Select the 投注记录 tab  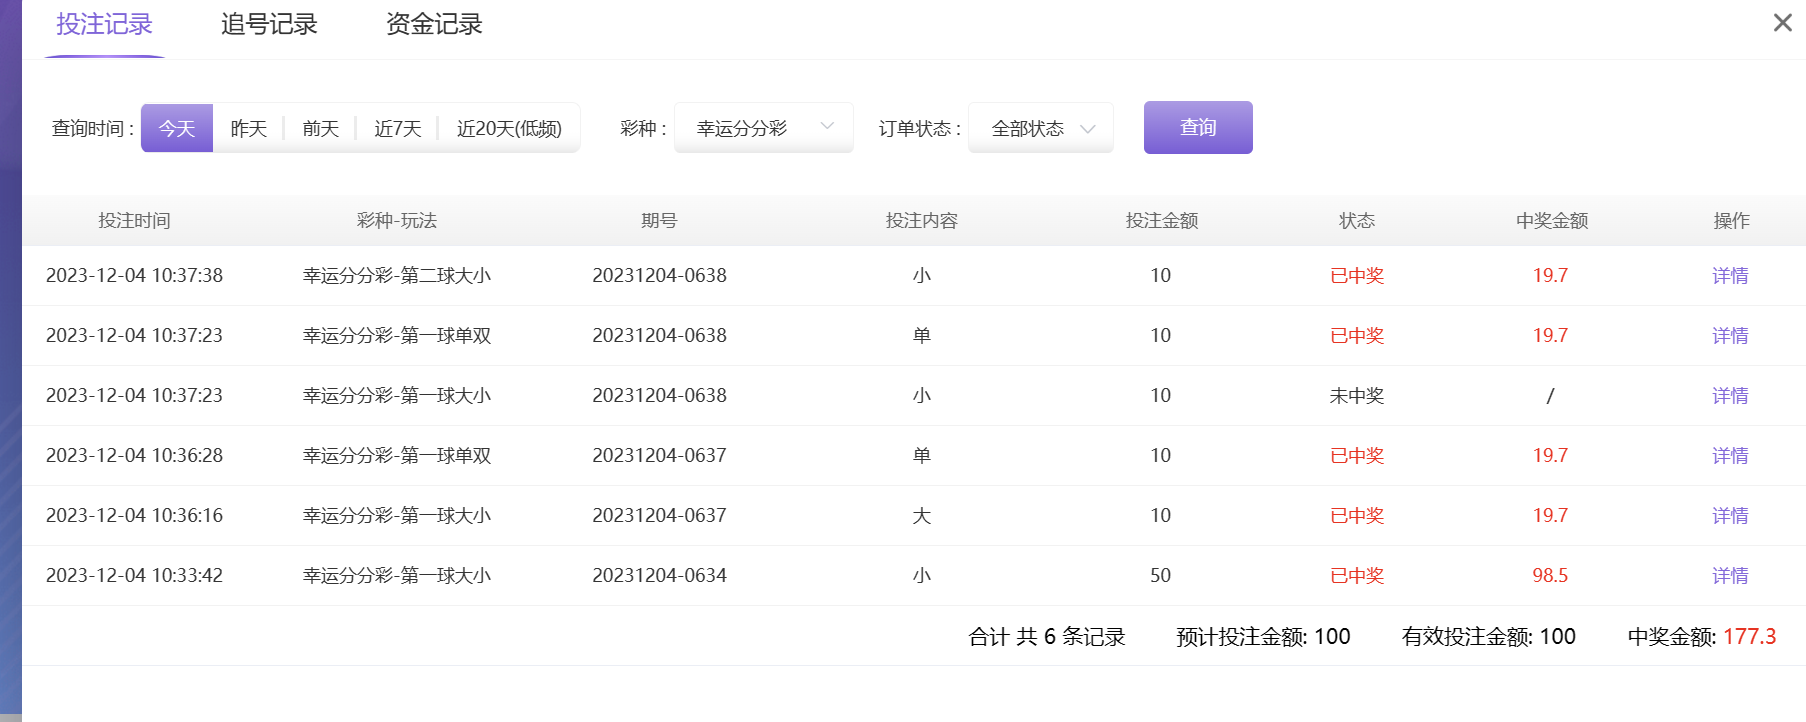(104, 25)
